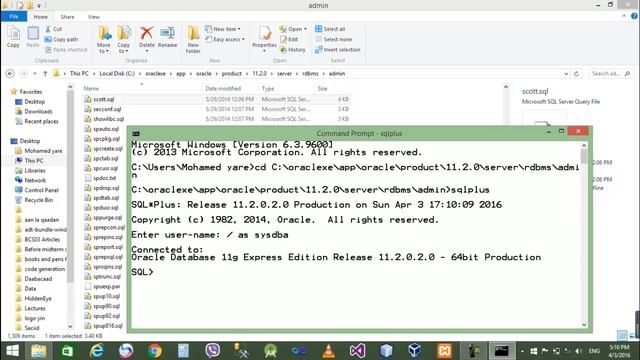Switch to the Share ribbon tab
This screenshot has height=360, width=640.
click(x=67, y=17)
